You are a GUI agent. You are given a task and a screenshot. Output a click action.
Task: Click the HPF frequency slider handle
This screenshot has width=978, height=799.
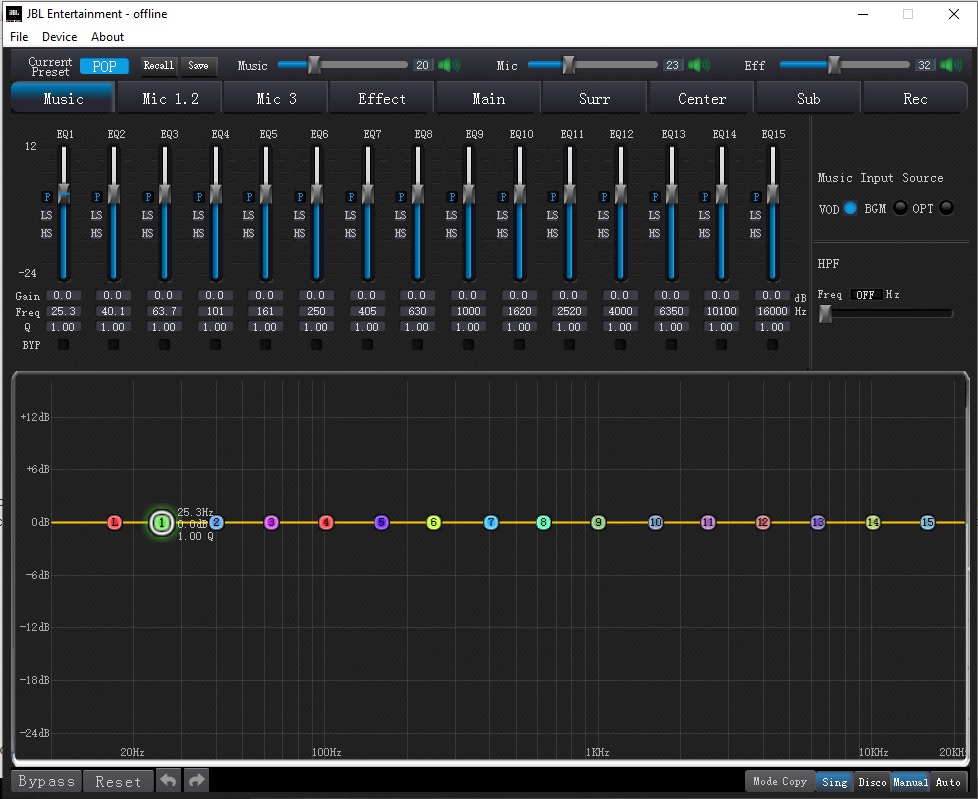point(825,313)
